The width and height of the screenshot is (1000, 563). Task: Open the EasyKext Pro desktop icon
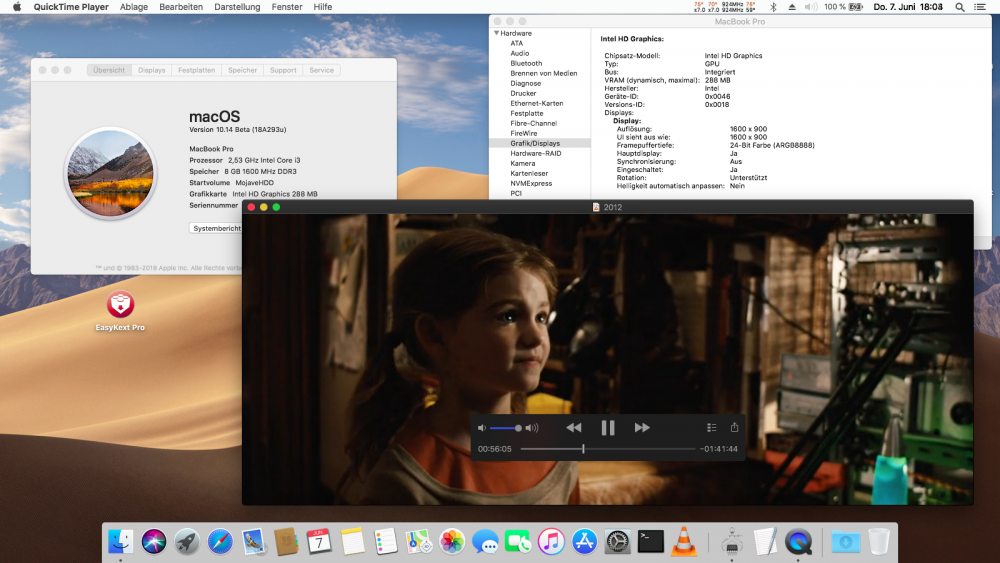pos(120,305)
